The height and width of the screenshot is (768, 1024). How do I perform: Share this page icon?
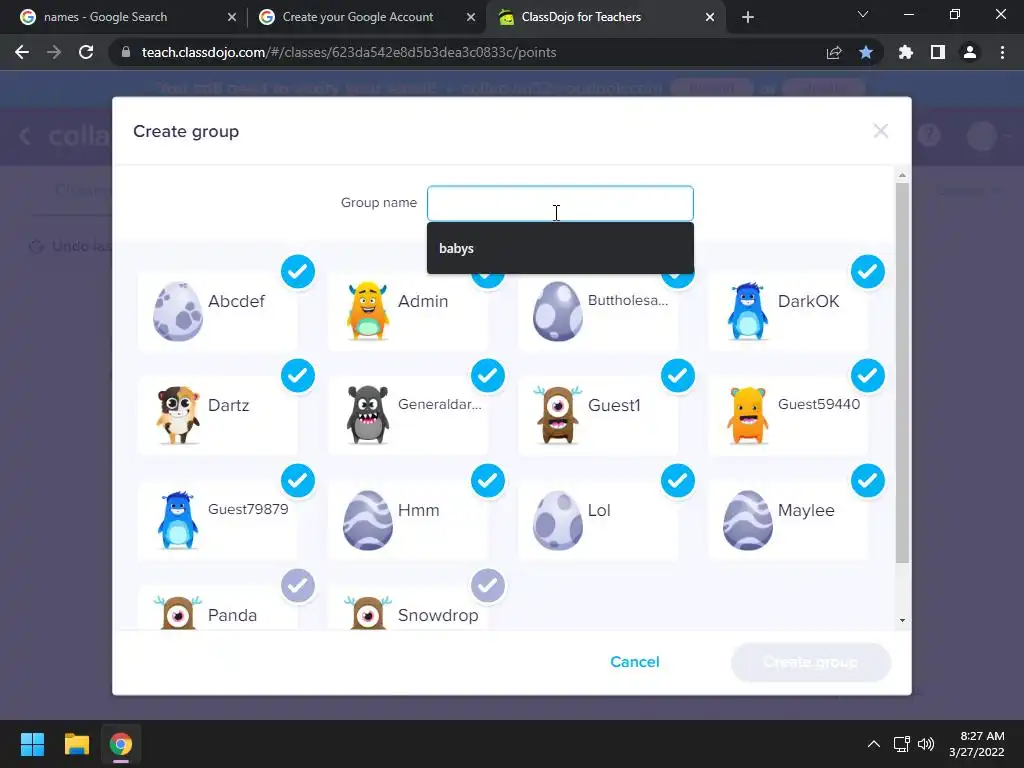834,52
